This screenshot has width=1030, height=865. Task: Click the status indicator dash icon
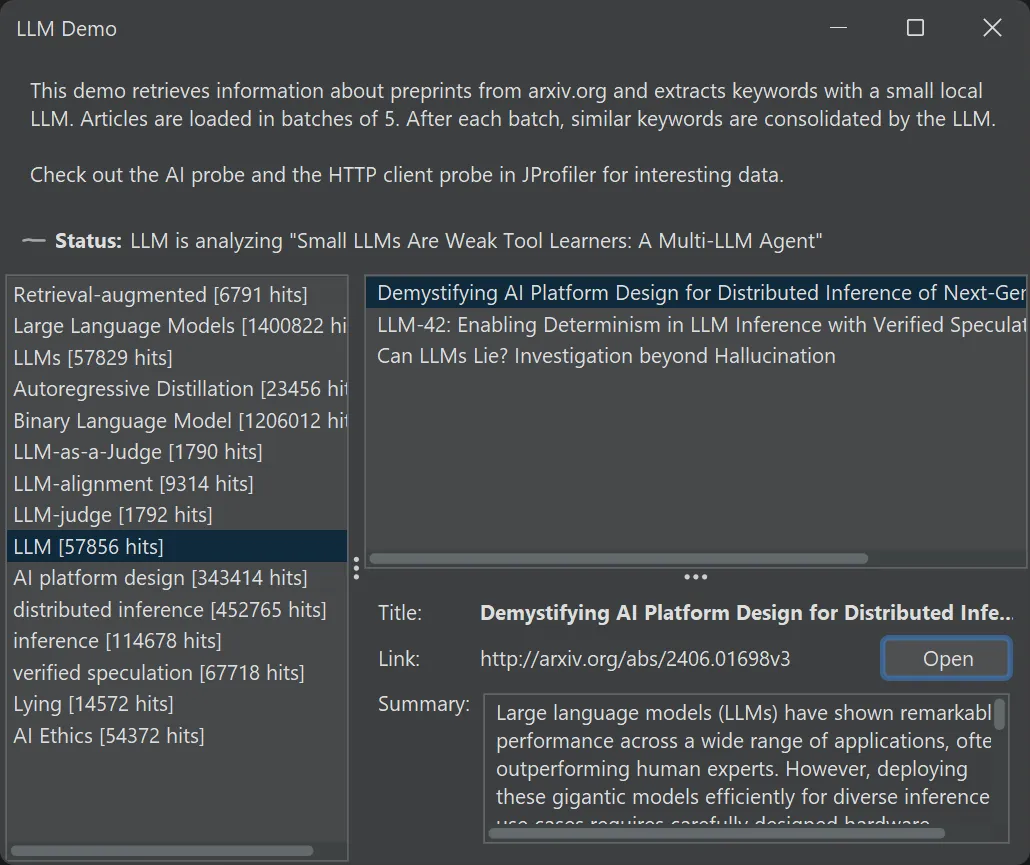(x=33, y=240)
